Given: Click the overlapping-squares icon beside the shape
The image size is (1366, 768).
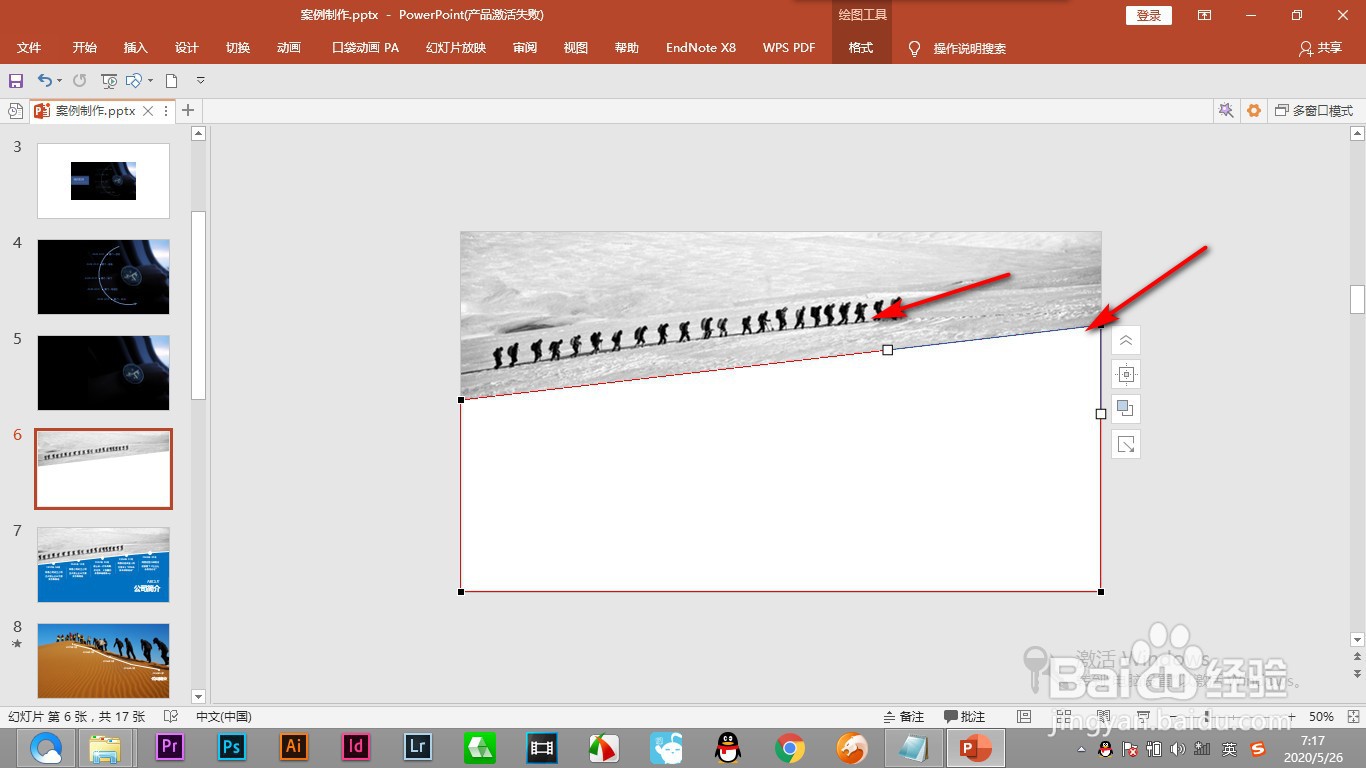Looking at the screenshot, I should tap(1126, 409).
